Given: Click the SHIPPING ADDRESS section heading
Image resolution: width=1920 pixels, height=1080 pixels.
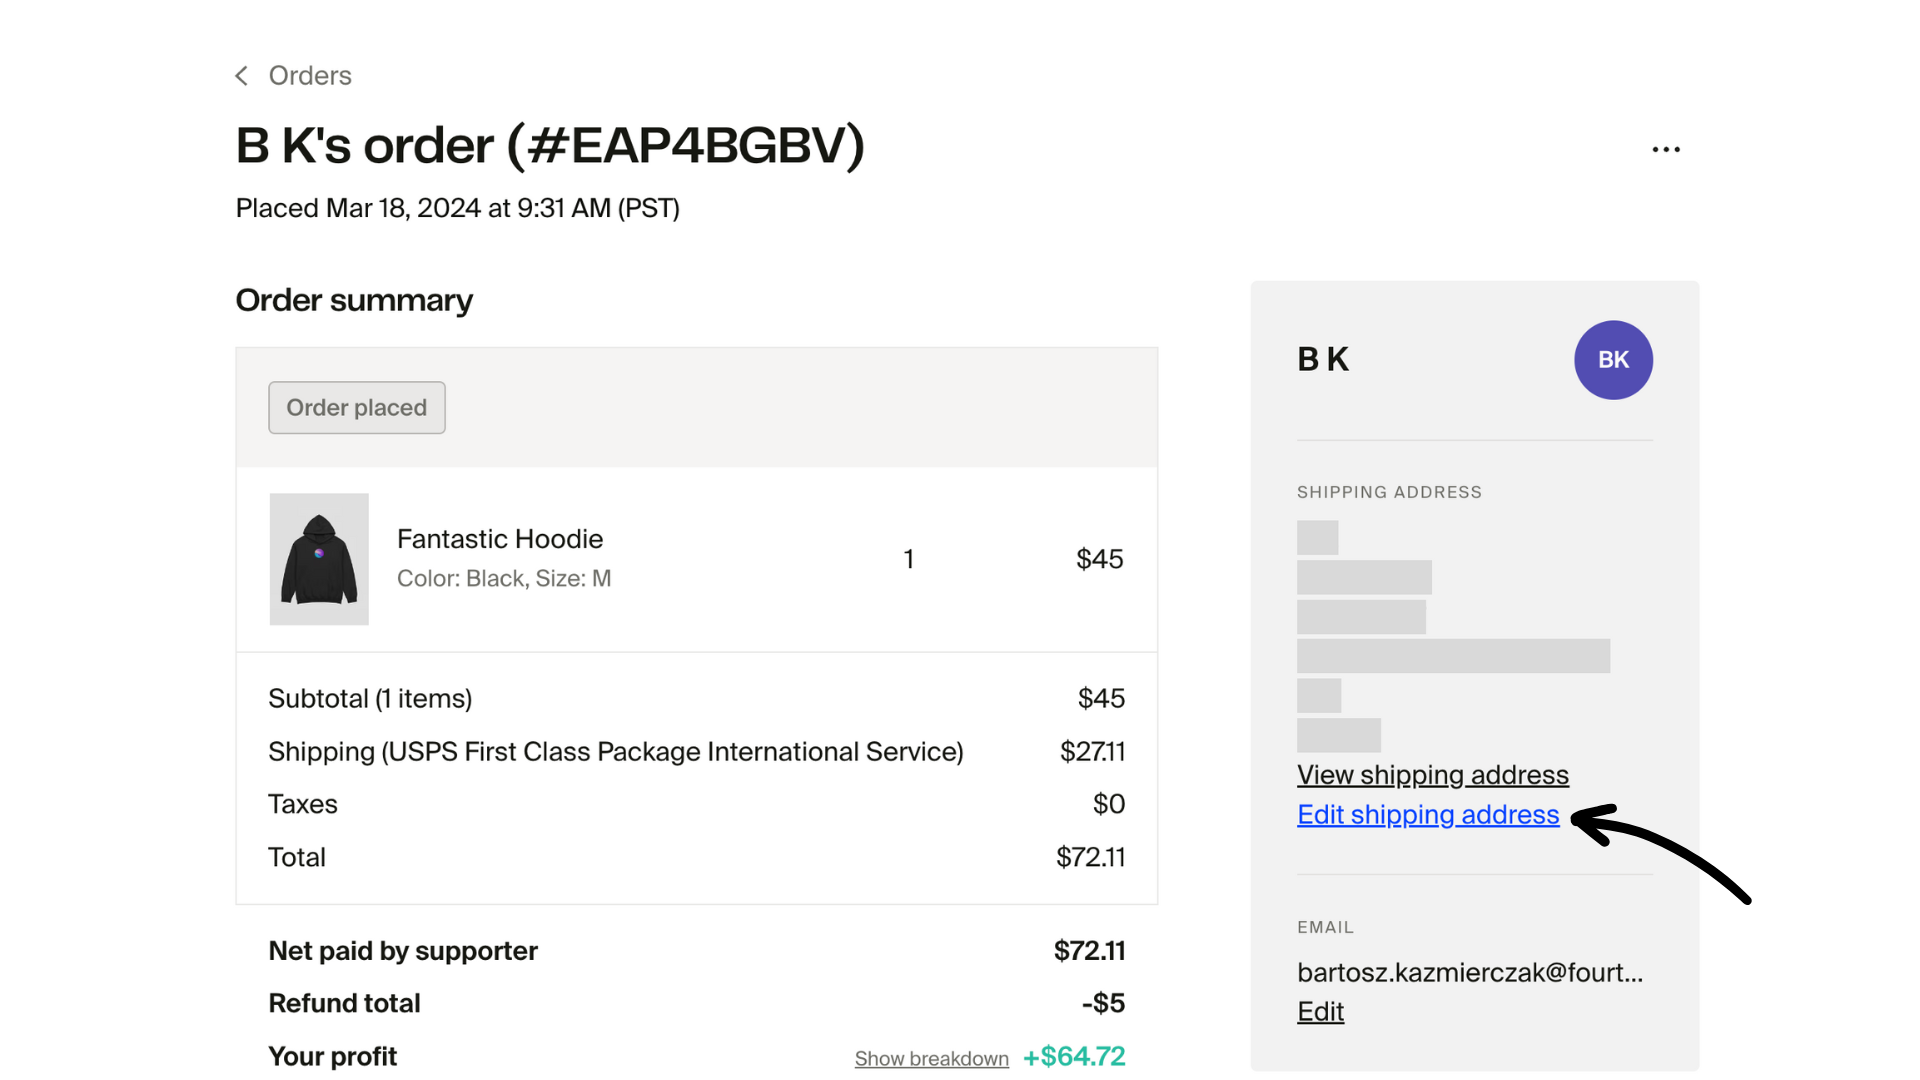Looking at the screenshot, I should pos(1389,491).
